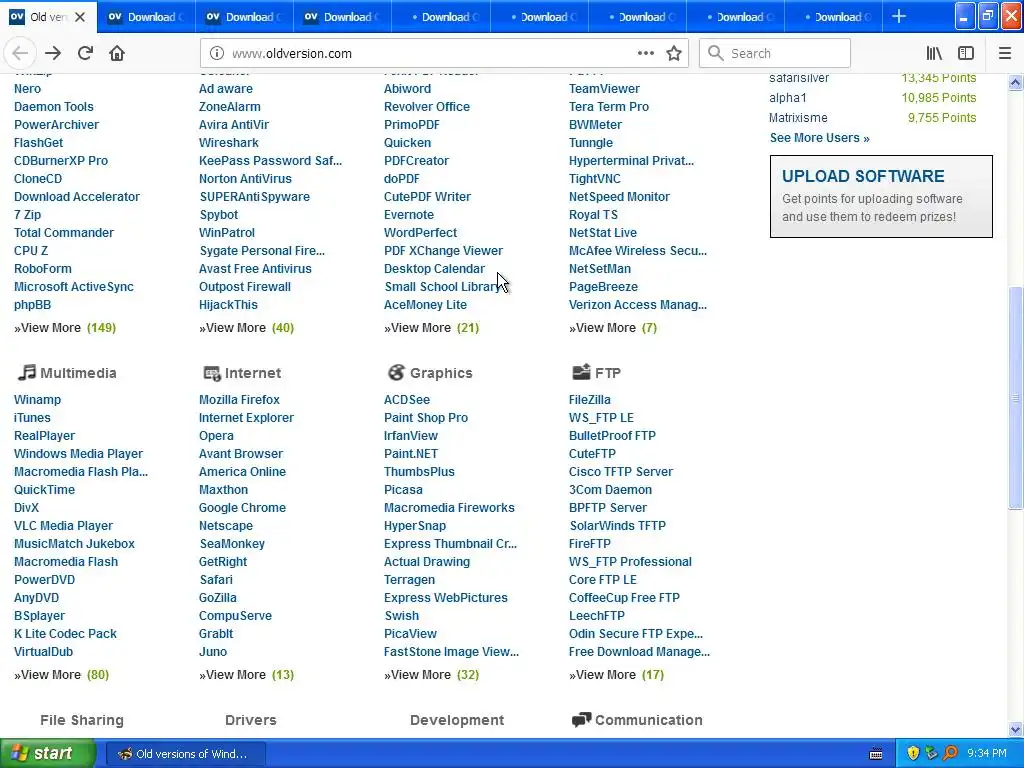The width and height of the screenshot is (1024, 768).
Task: Open page actions three-dot menu
Action: (x=646, y=54)
